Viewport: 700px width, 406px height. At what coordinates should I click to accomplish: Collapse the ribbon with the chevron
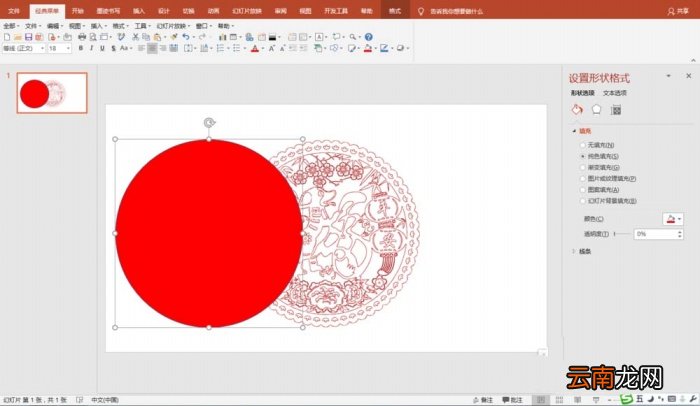[x=693, y=60]
